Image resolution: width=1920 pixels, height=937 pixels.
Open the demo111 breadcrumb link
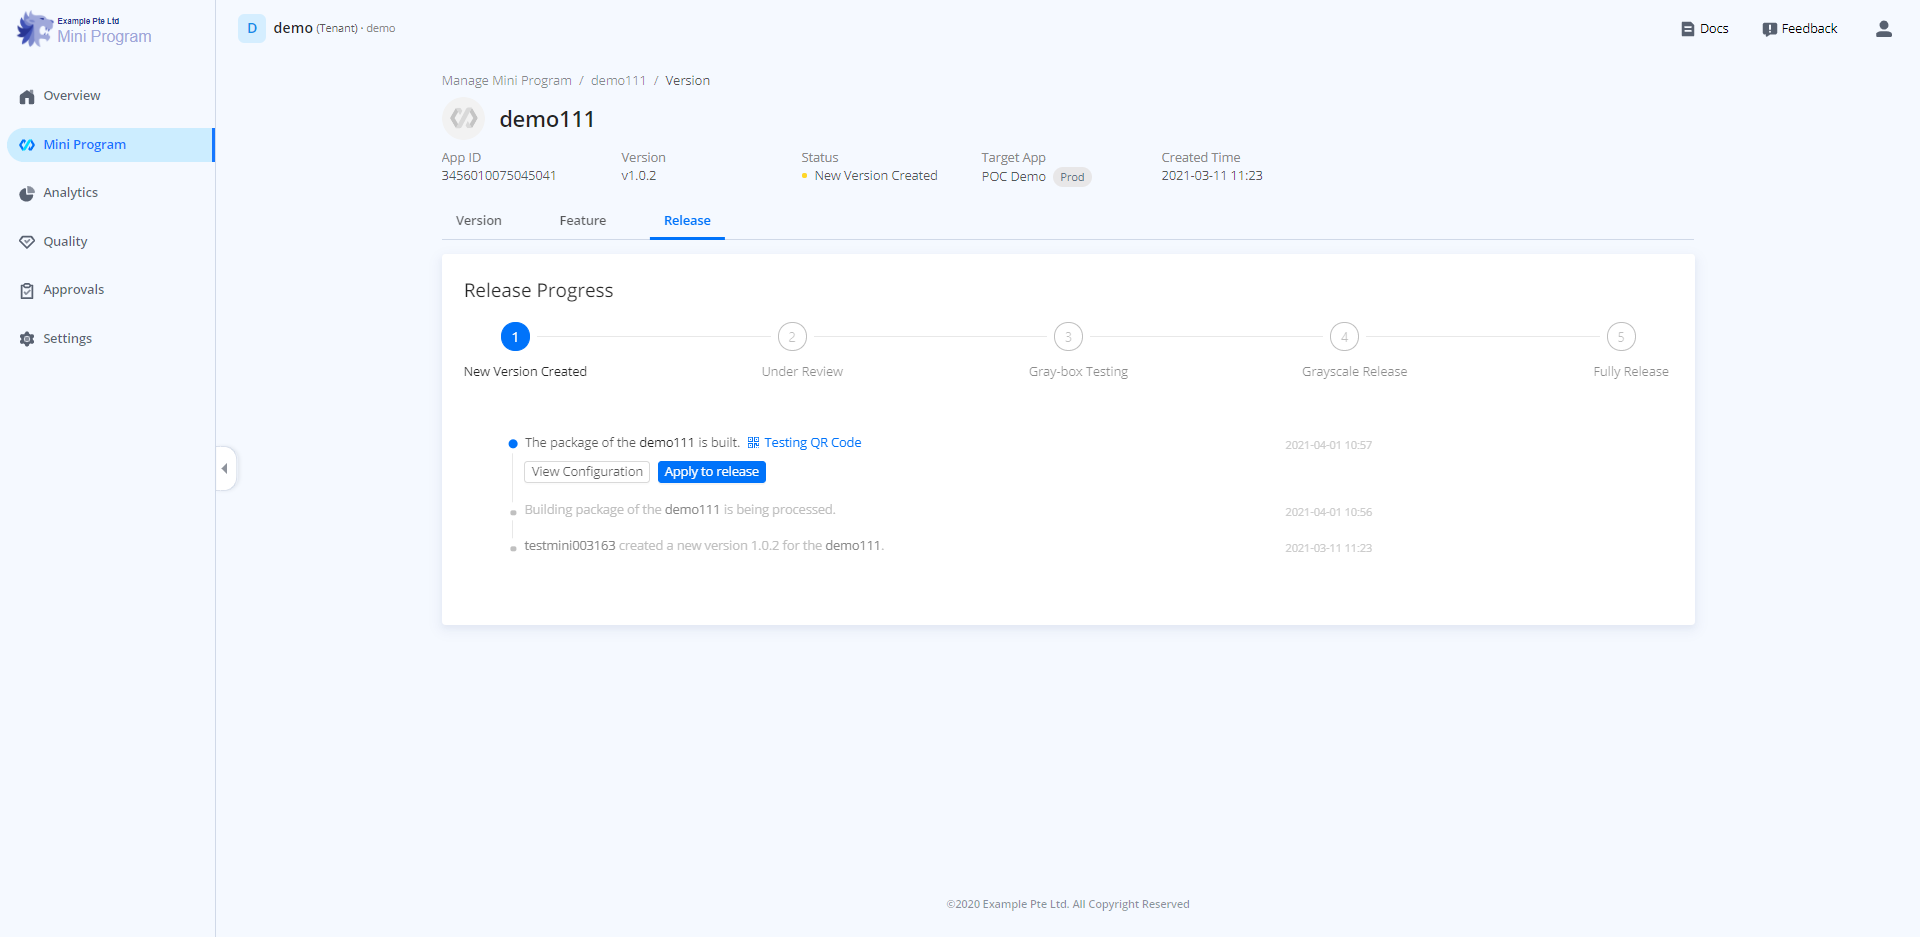tap(618, 81)
